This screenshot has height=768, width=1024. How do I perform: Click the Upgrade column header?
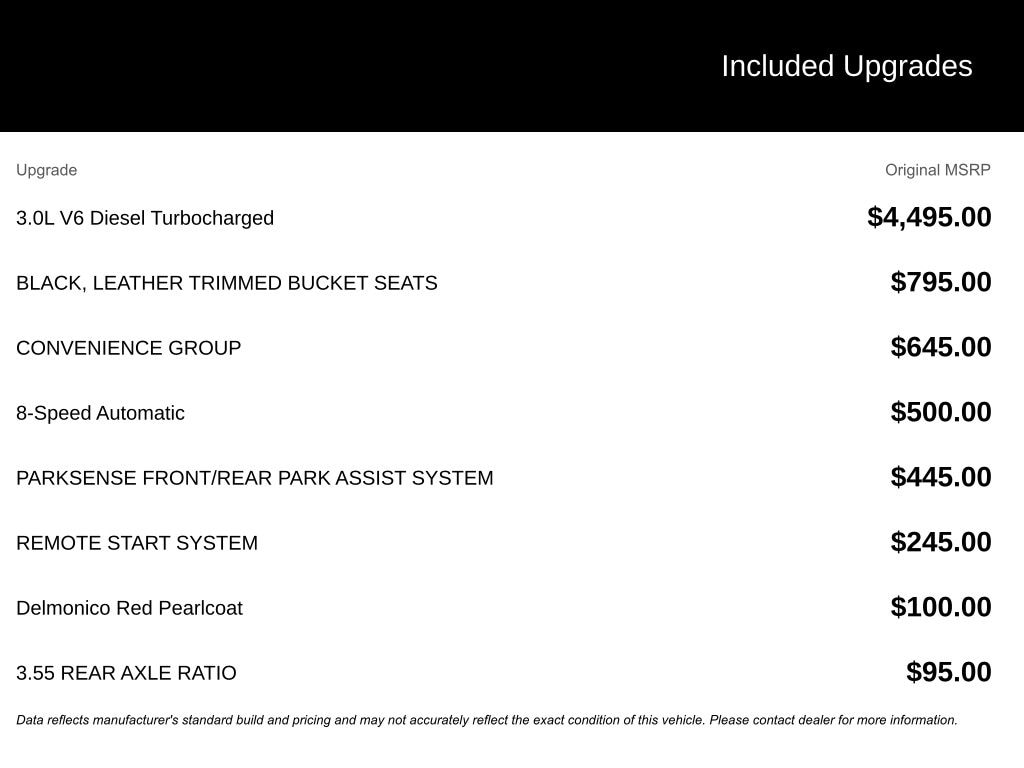pyautogui.click(x=46, y=170)
